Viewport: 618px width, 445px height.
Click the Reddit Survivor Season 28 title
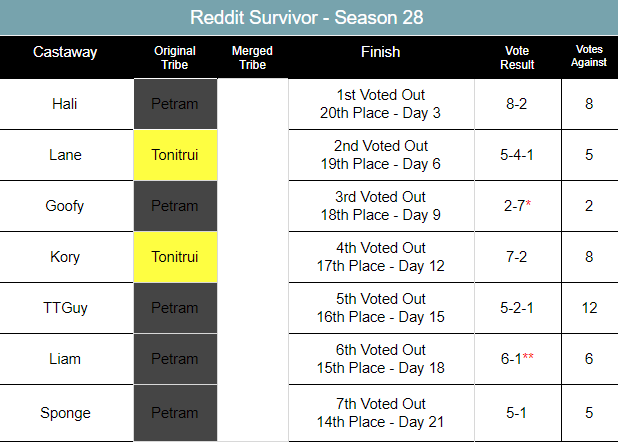click(x=308, y=18)
